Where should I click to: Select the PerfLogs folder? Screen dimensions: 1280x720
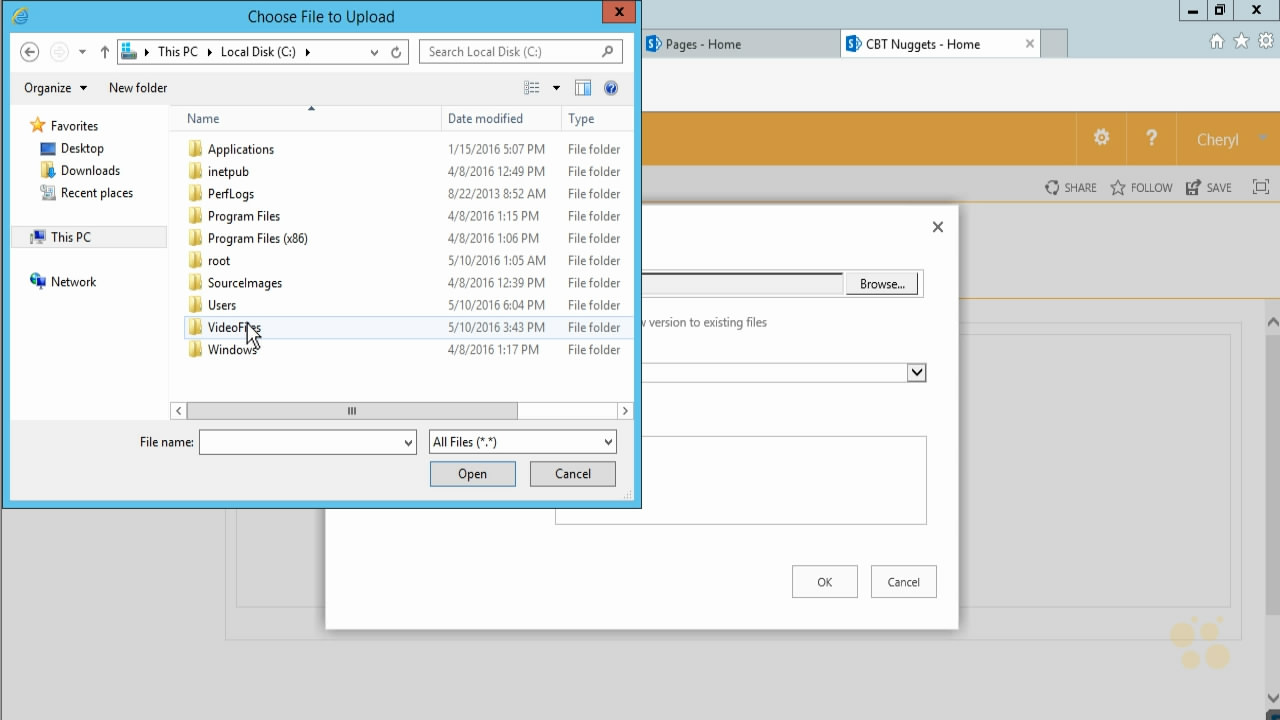(231, 194)
